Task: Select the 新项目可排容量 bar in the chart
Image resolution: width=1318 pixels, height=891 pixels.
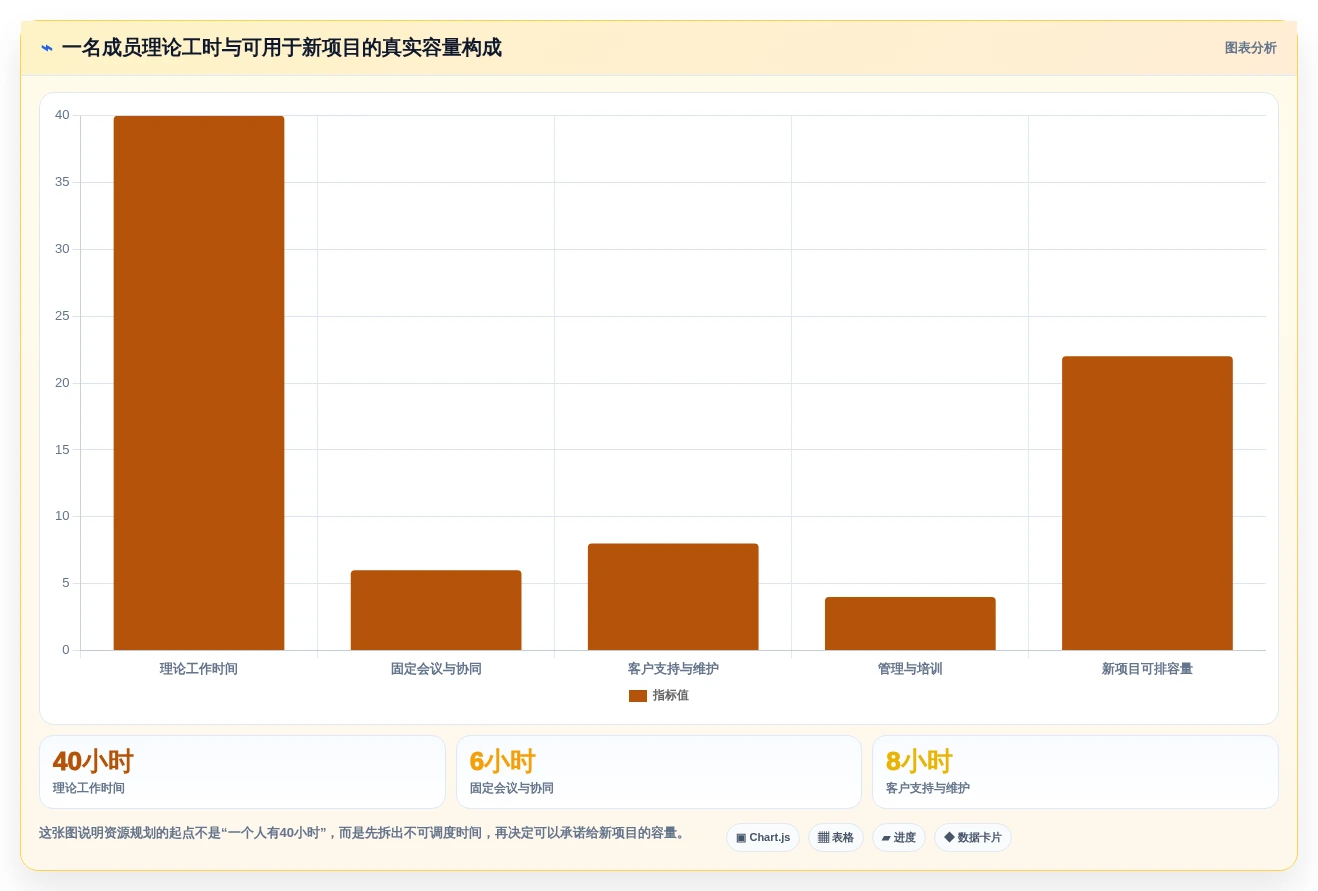Action: [1147, 503]
